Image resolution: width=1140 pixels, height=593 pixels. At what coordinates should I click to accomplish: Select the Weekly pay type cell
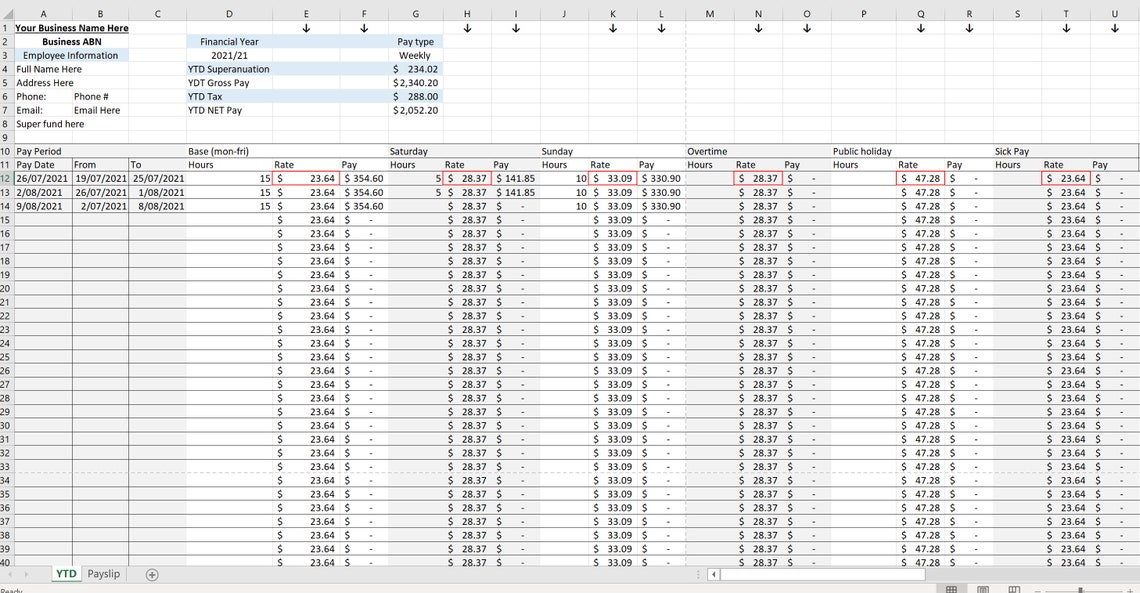coord(415,55)
